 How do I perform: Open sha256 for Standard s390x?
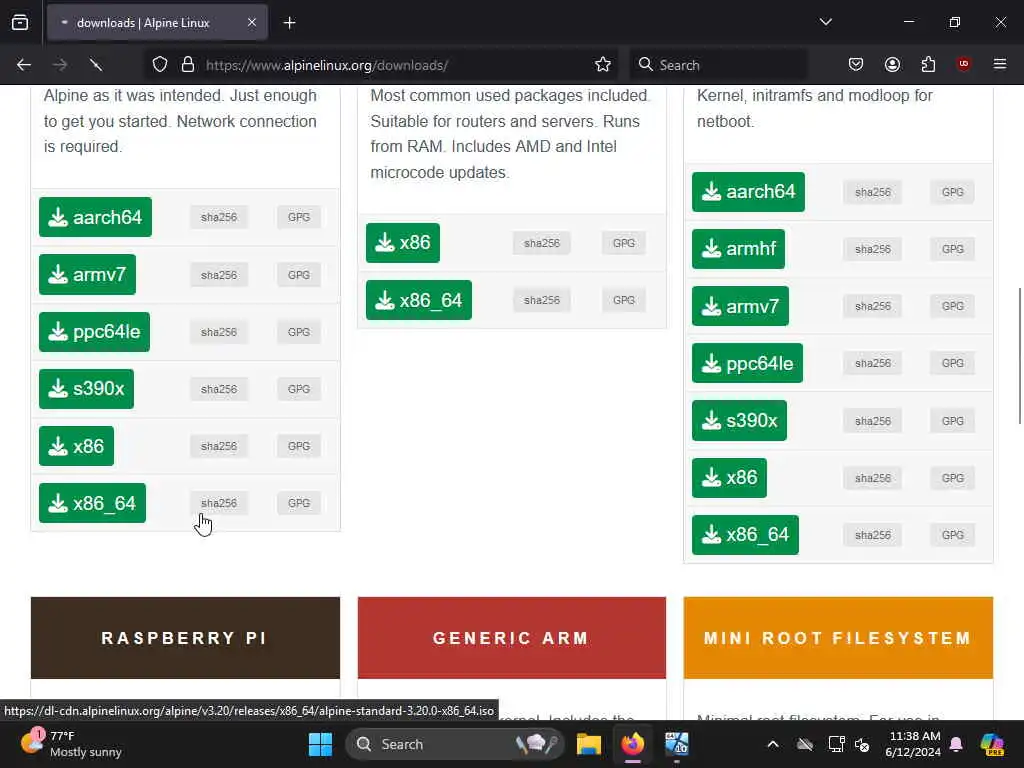(x=219, y=389)
